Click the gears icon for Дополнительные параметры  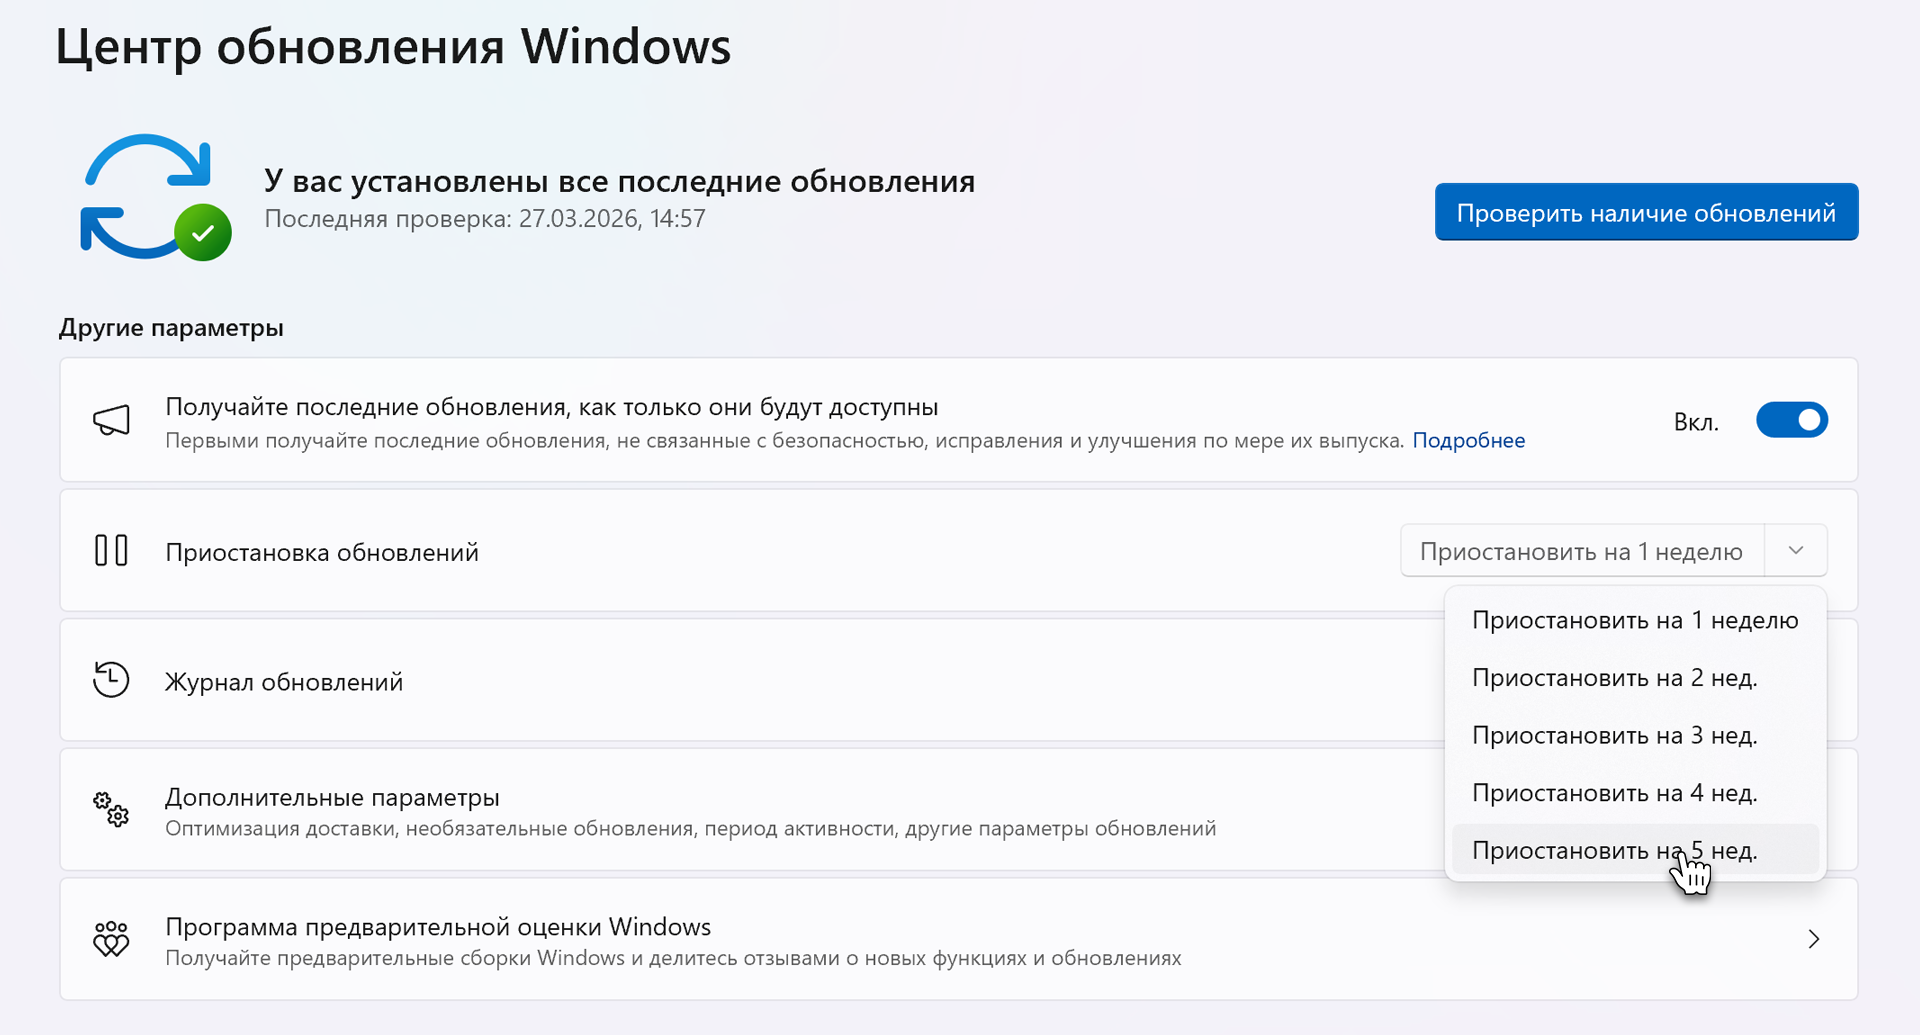111,809
